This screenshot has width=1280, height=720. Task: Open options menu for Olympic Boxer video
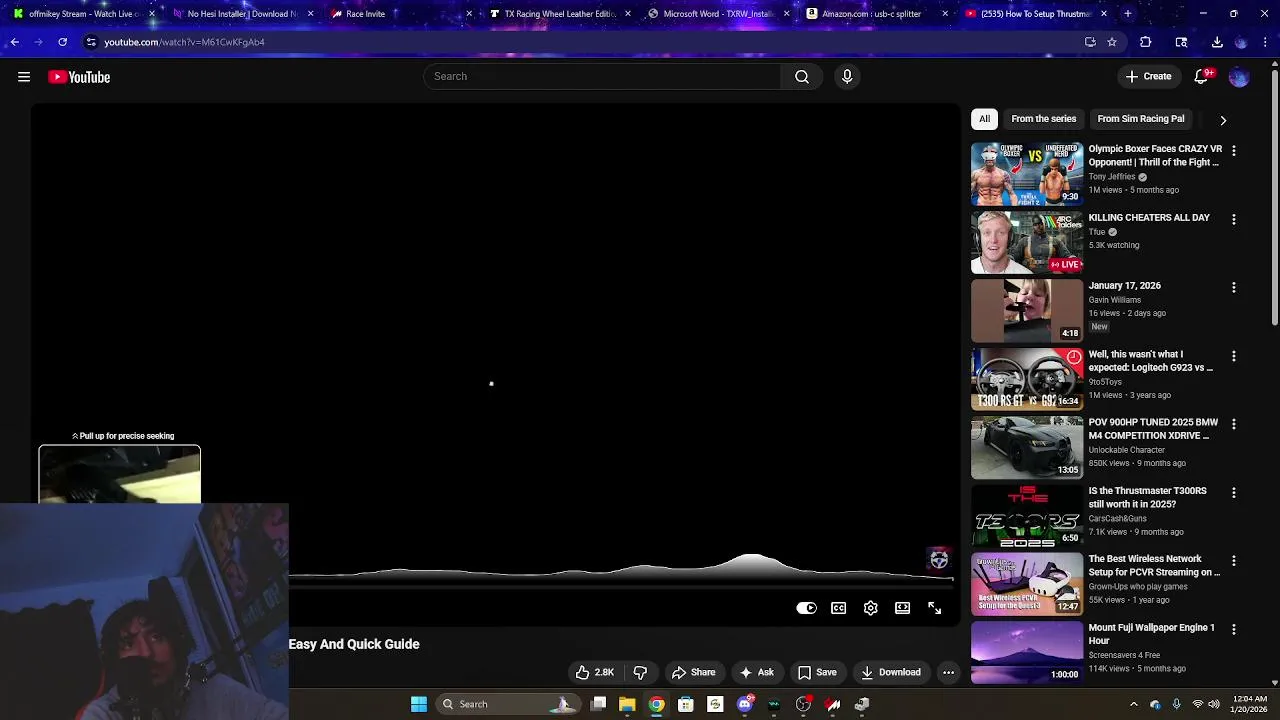pos(1233,151)
